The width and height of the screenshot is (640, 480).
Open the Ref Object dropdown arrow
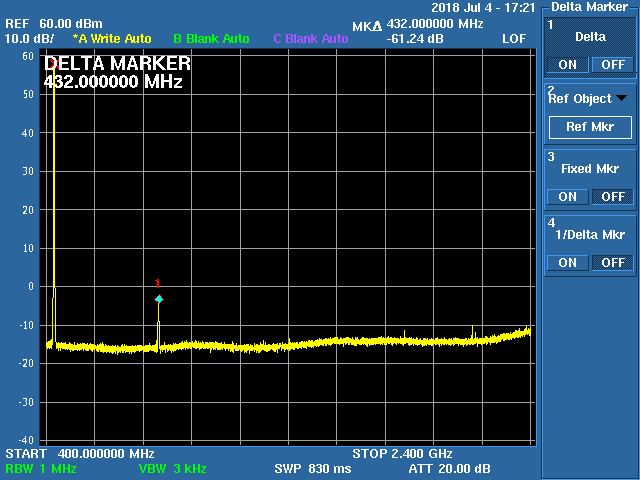(621, 98)
